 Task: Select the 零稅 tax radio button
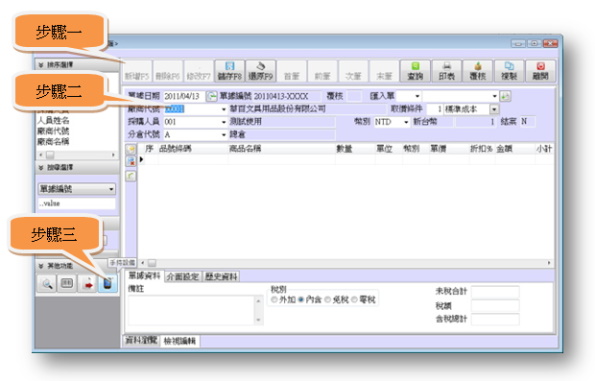tap(354, 300)
